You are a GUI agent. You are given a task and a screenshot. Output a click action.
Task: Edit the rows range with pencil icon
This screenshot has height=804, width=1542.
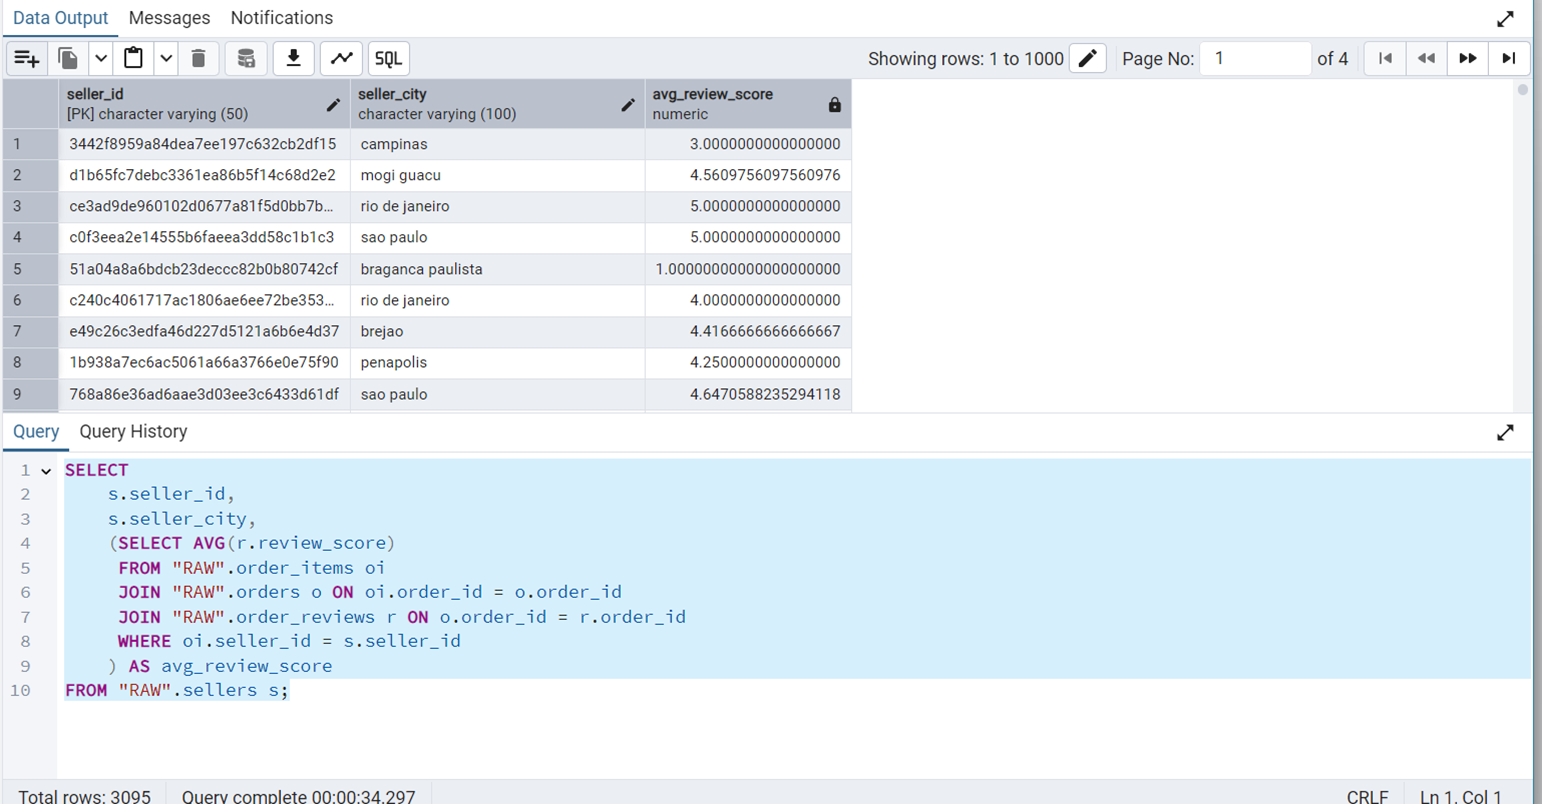pos(1087,59)
